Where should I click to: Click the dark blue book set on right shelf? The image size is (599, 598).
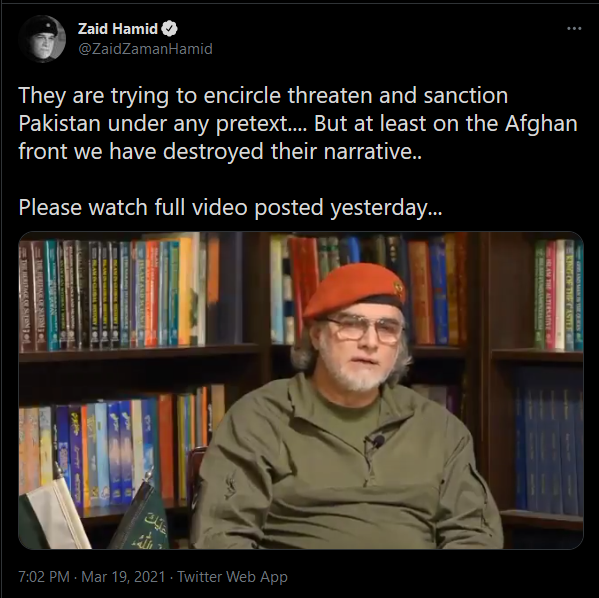547,451
